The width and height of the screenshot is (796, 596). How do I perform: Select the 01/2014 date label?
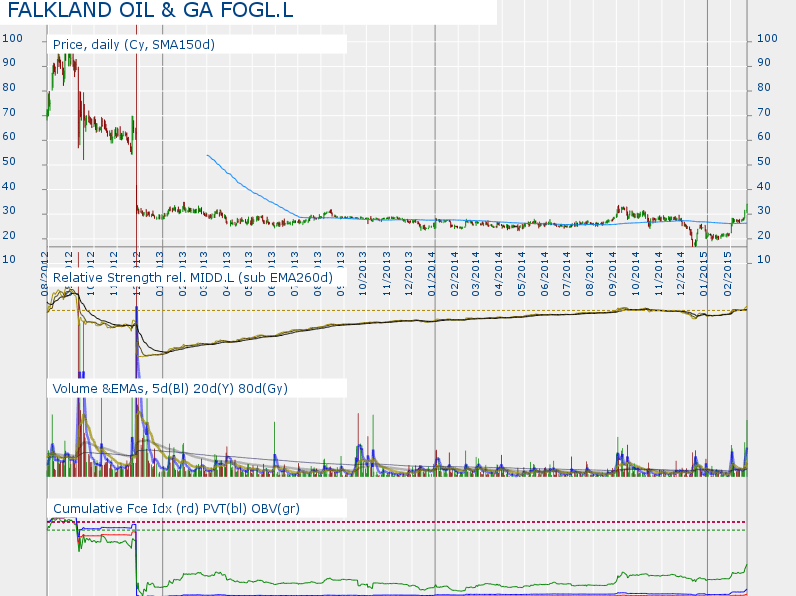432,274
